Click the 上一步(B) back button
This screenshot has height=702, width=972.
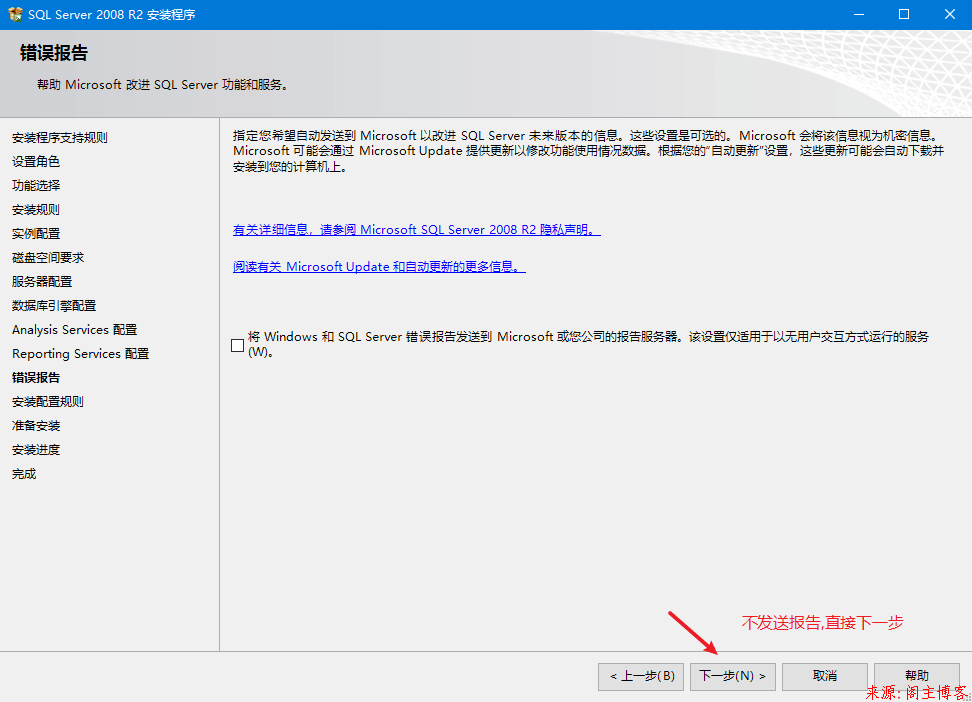pos(641,677)
